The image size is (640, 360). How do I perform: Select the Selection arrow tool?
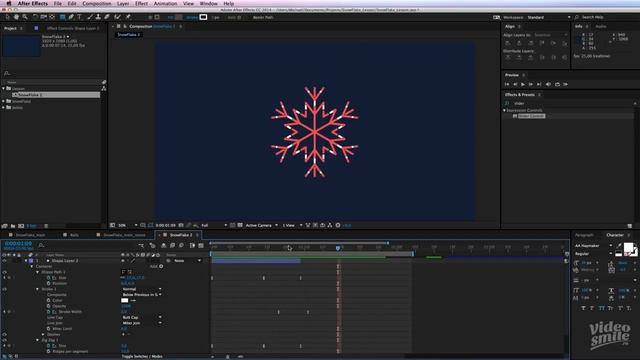(7, 17)
